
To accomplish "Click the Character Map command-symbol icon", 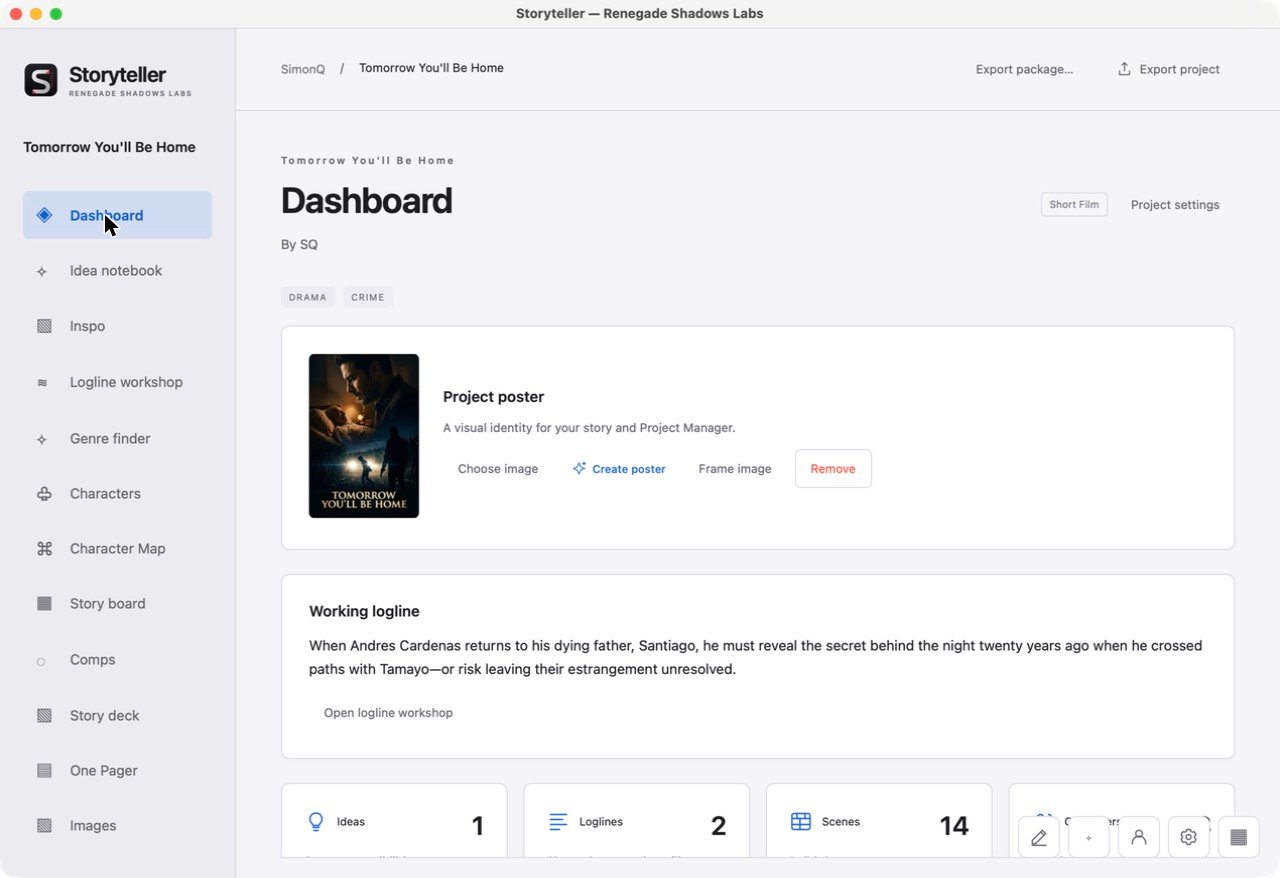I will pos(44,549).
